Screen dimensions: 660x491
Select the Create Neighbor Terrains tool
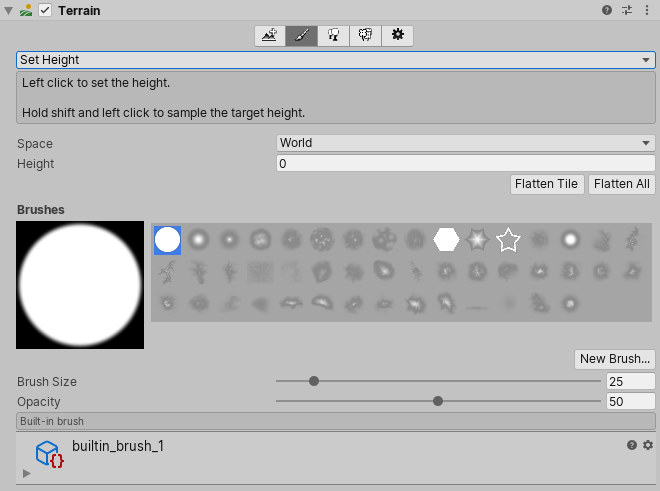(270, 36)
